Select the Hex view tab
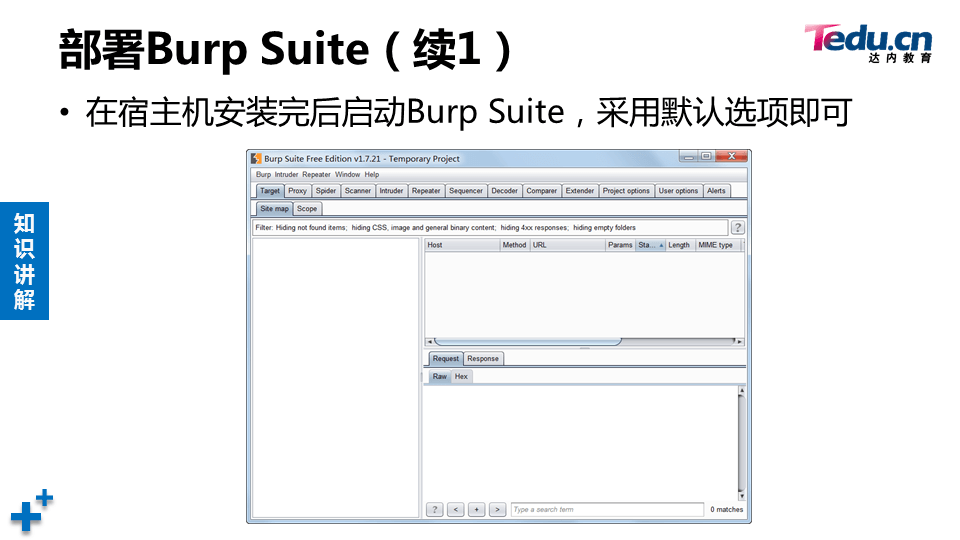This screenshot has height=540, width=960. (x=462, y=377)
